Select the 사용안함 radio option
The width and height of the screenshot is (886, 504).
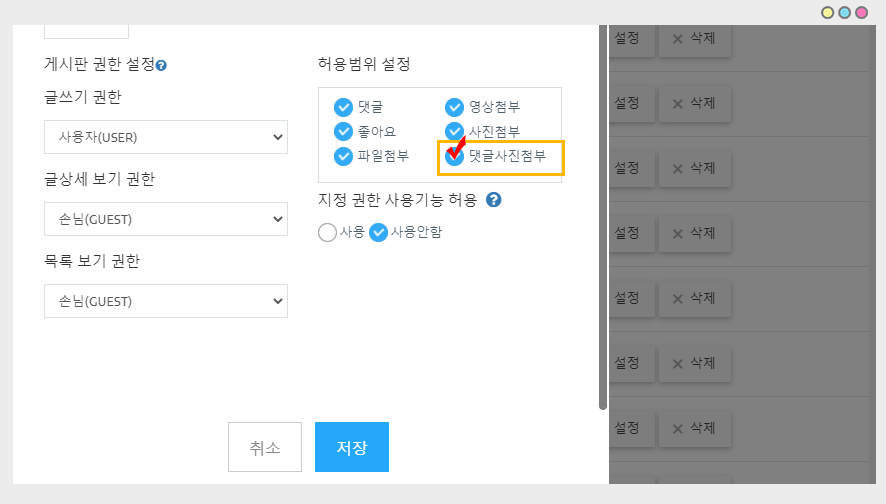click(379, 232)
